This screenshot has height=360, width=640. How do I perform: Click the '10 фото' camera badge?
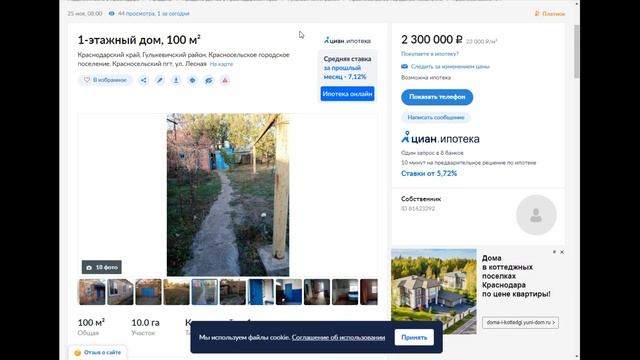point(102,267)
